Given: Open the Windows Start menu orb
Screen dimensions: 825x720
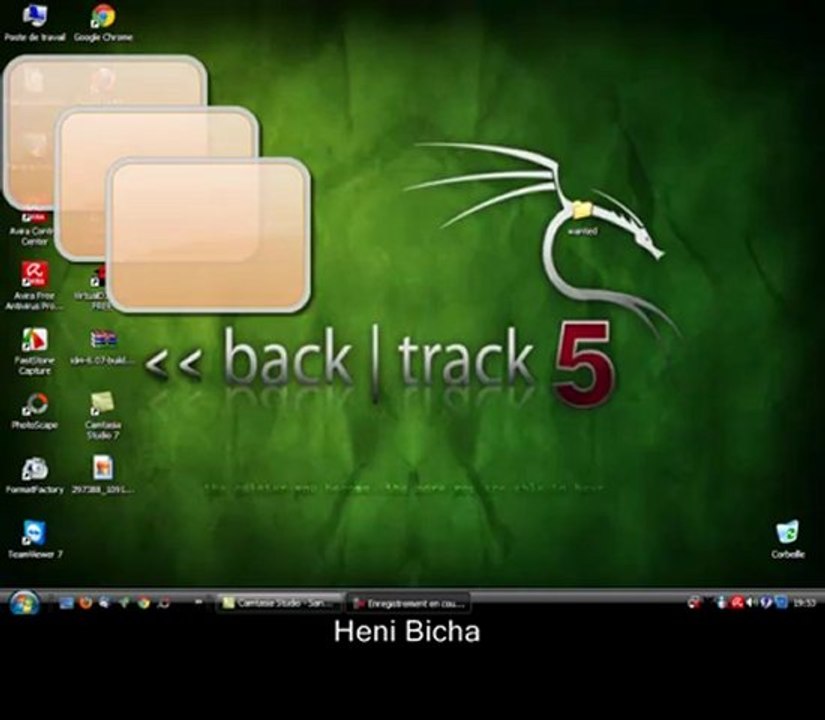Looking at the screenshot, I should tap(24, 603).
